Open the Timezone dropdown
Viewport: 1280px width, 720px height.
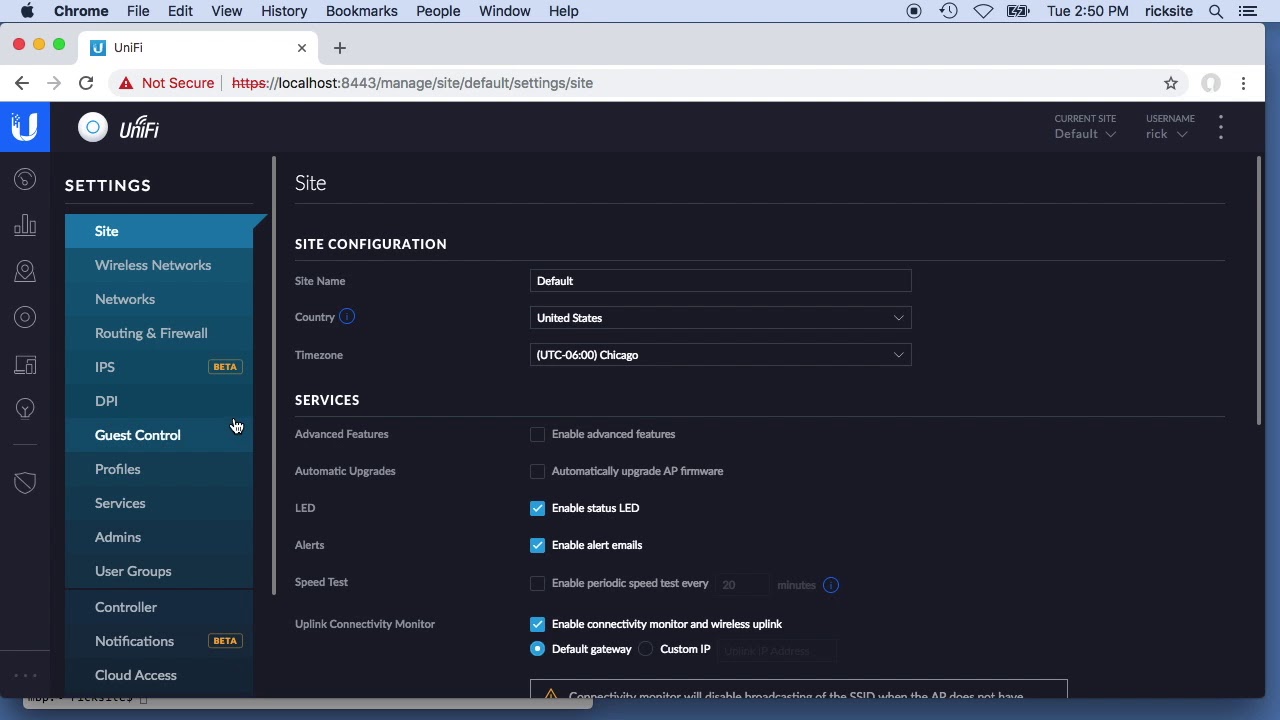[x=720, y=355]
